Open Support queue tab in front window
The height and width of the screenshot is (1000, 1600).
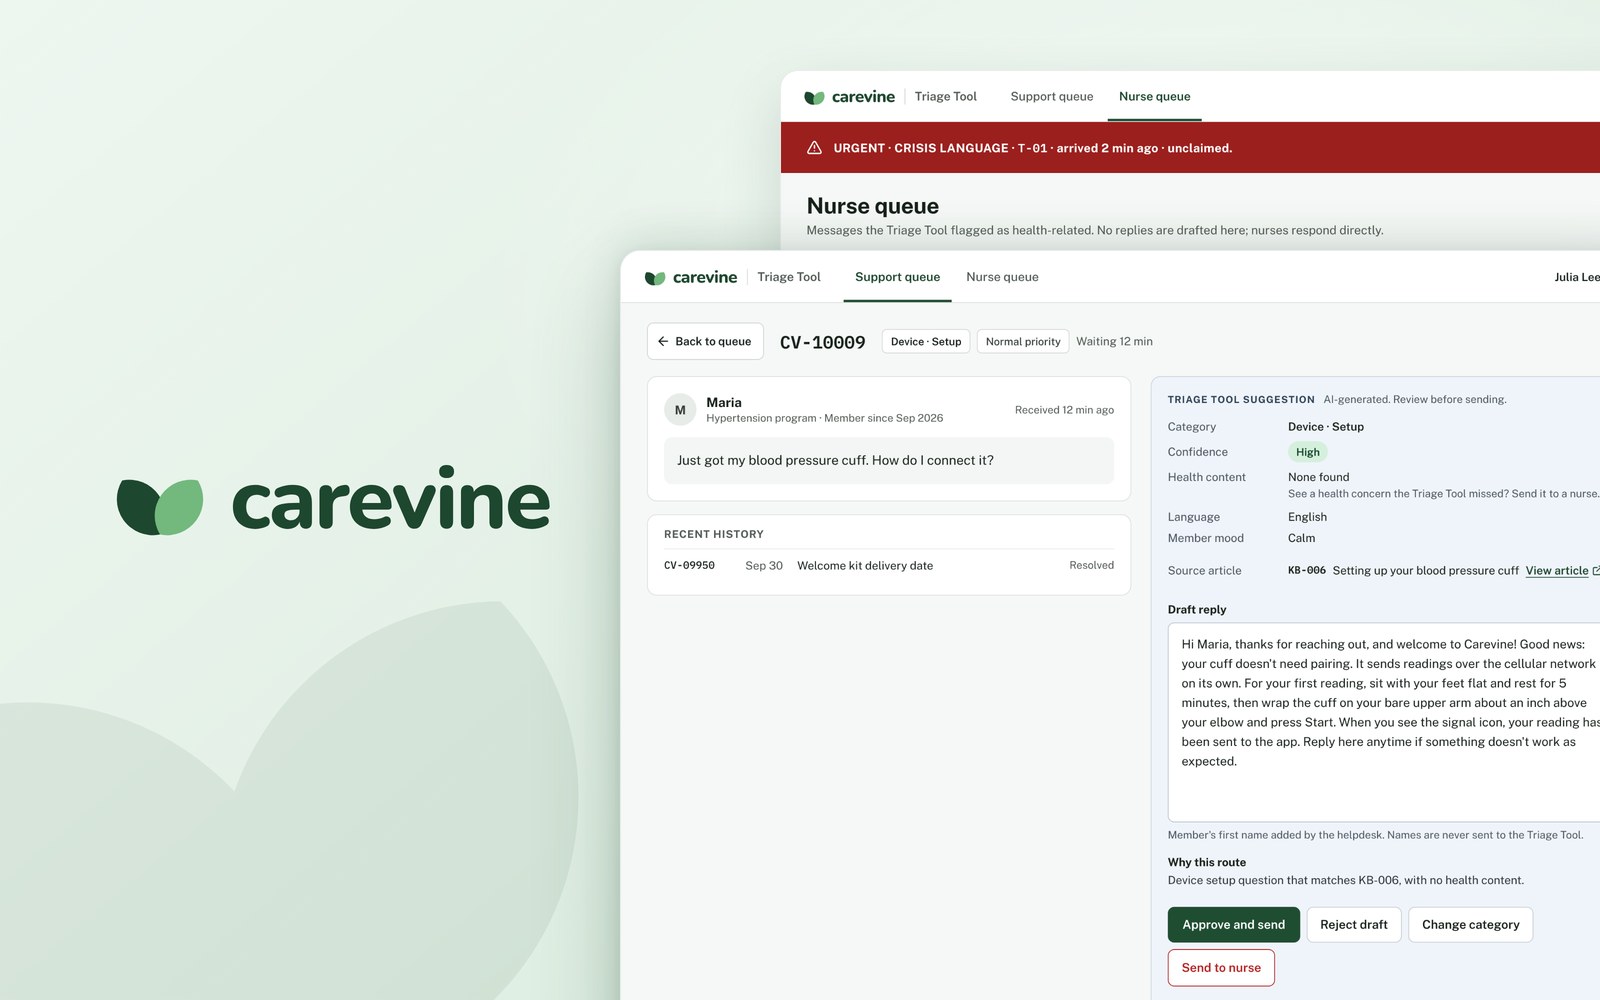click(897, 277)
